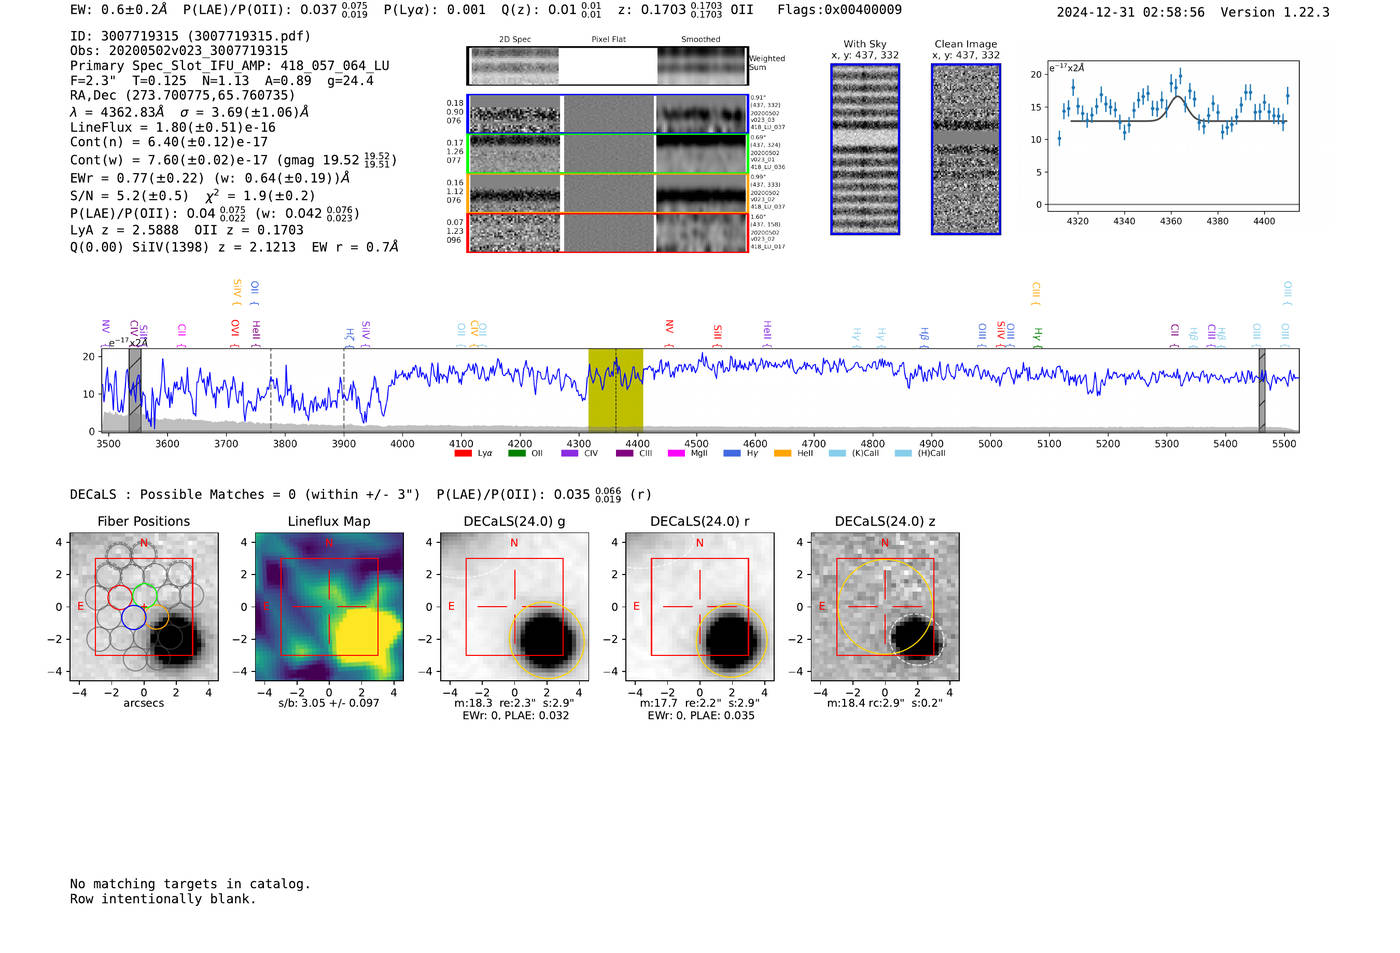This screenshot has width=1400, height=953.
Task: Click the Weighted Sum 2D spectrum strip
Action: click(607, 66)
